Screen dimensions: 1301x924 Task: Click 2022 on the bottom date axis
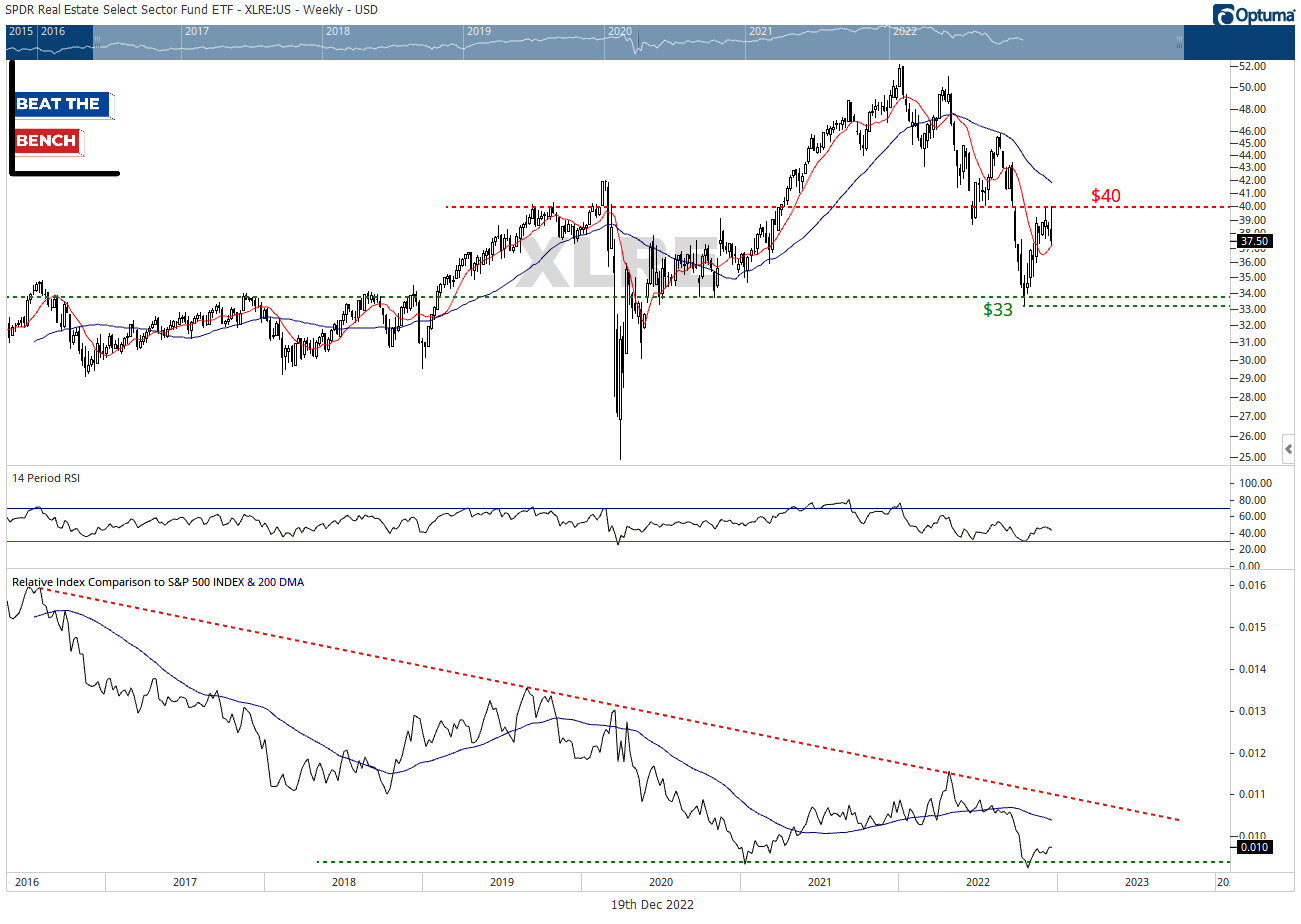point(977,883)
